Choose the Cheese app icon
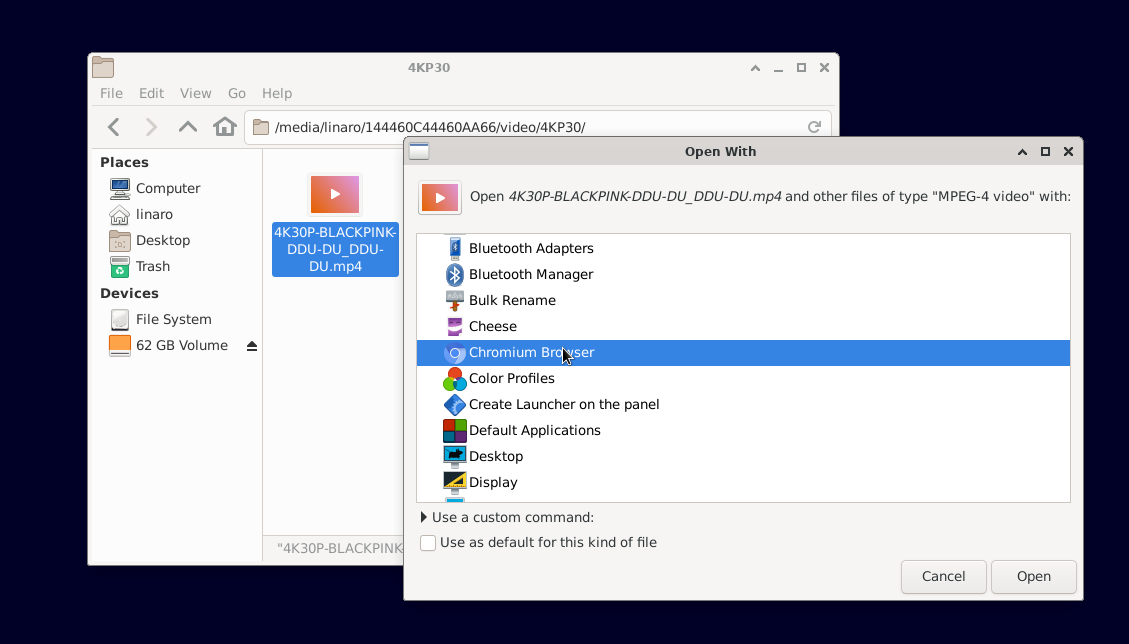The width and height of the screenshot is (1129, 644). point(454,327)
